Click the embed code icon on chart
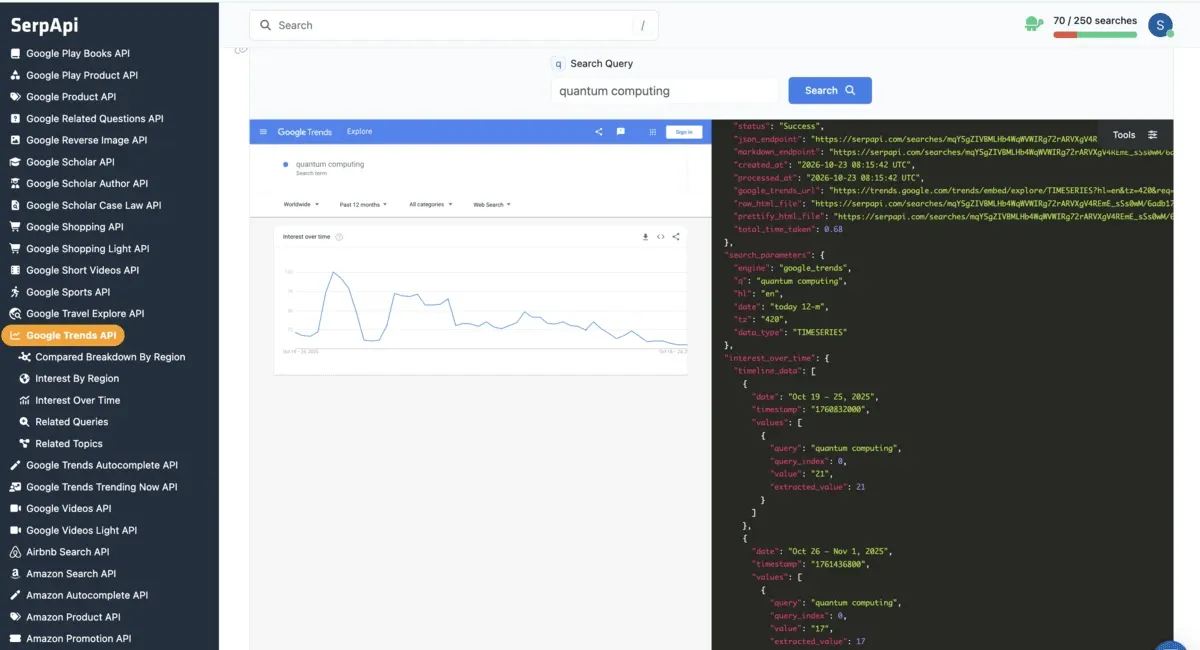 [661, 237]
